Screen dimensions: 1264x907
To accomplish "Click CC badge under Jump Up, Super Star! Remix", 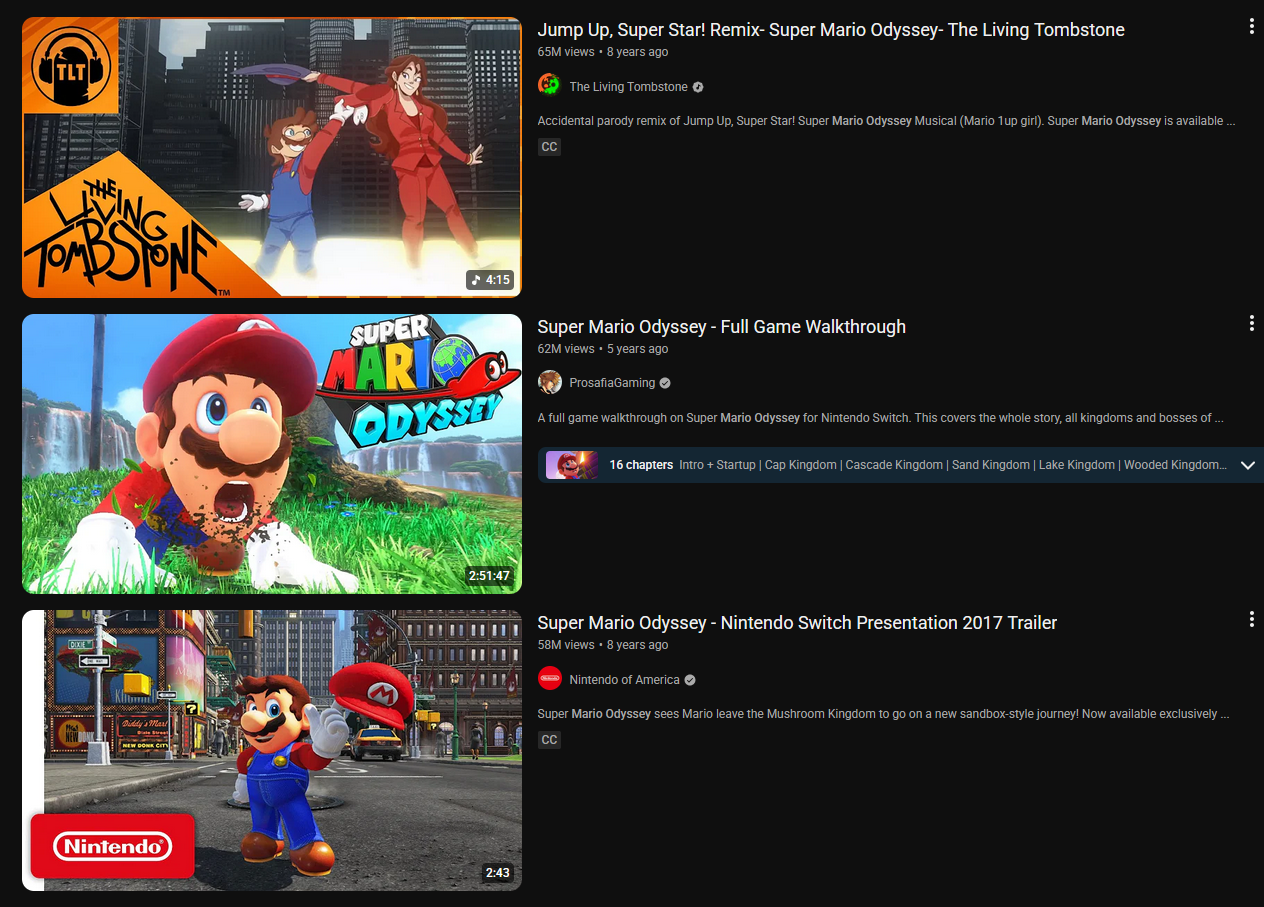I will coord(549,147).
